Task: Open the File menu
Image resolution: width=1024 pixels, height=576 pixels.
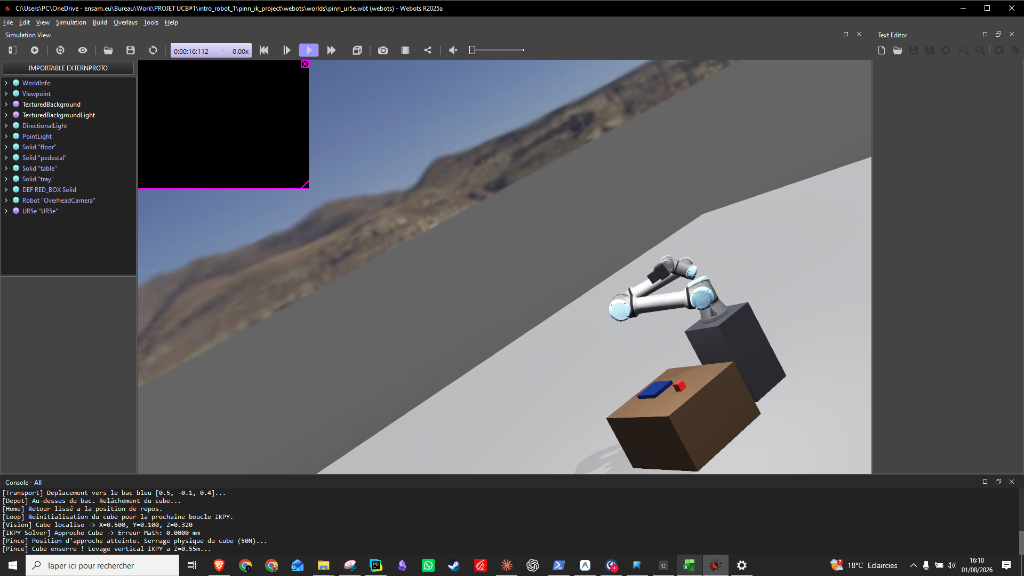Action: (8, 22)
